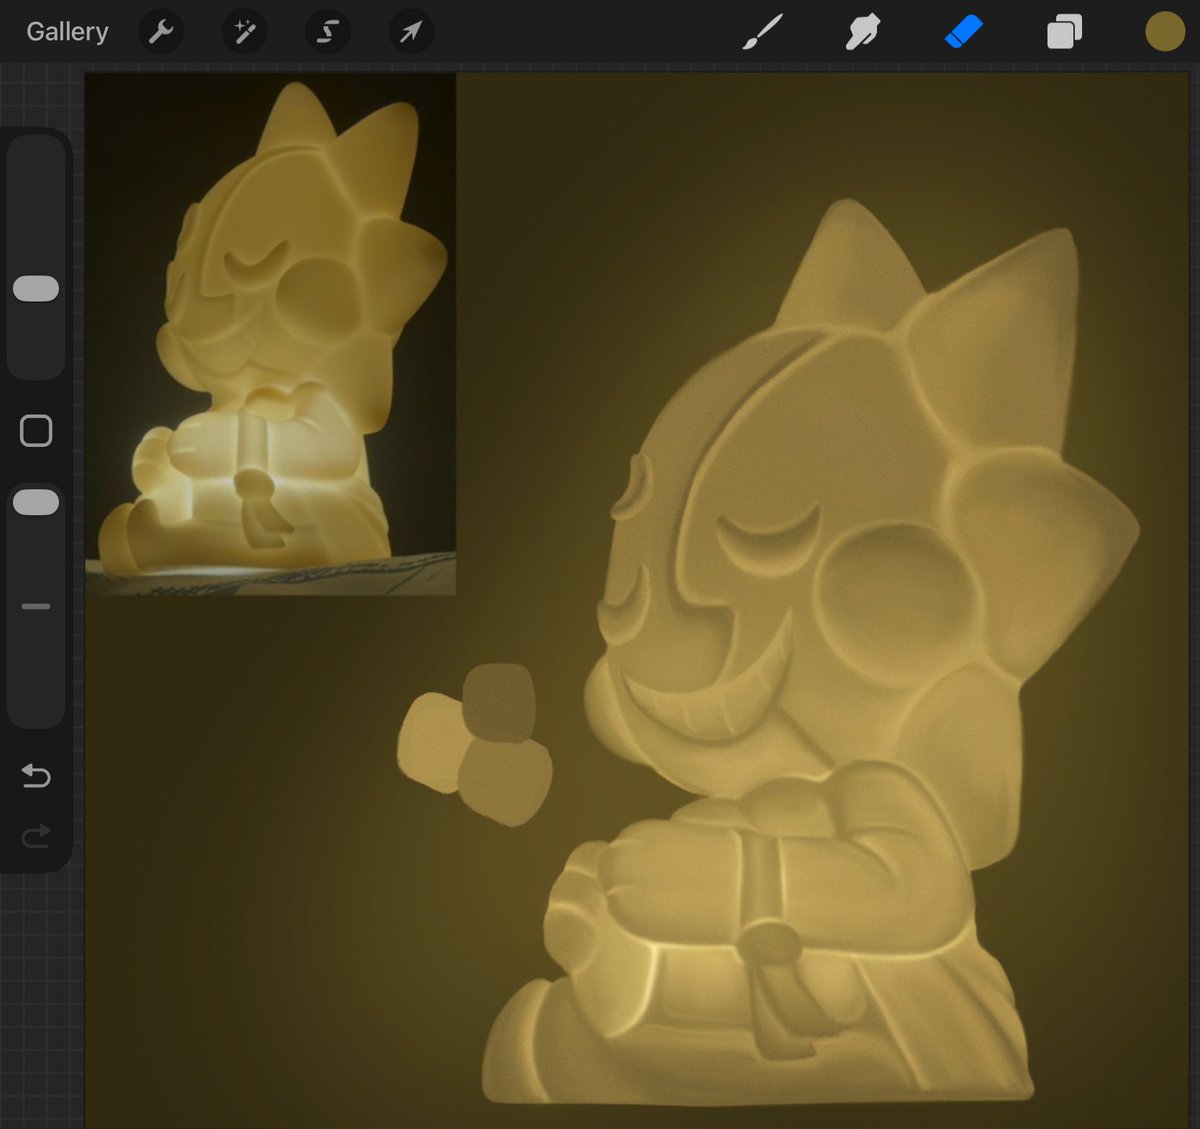Open the Actions menu with the wrench icon

(160, 31)
